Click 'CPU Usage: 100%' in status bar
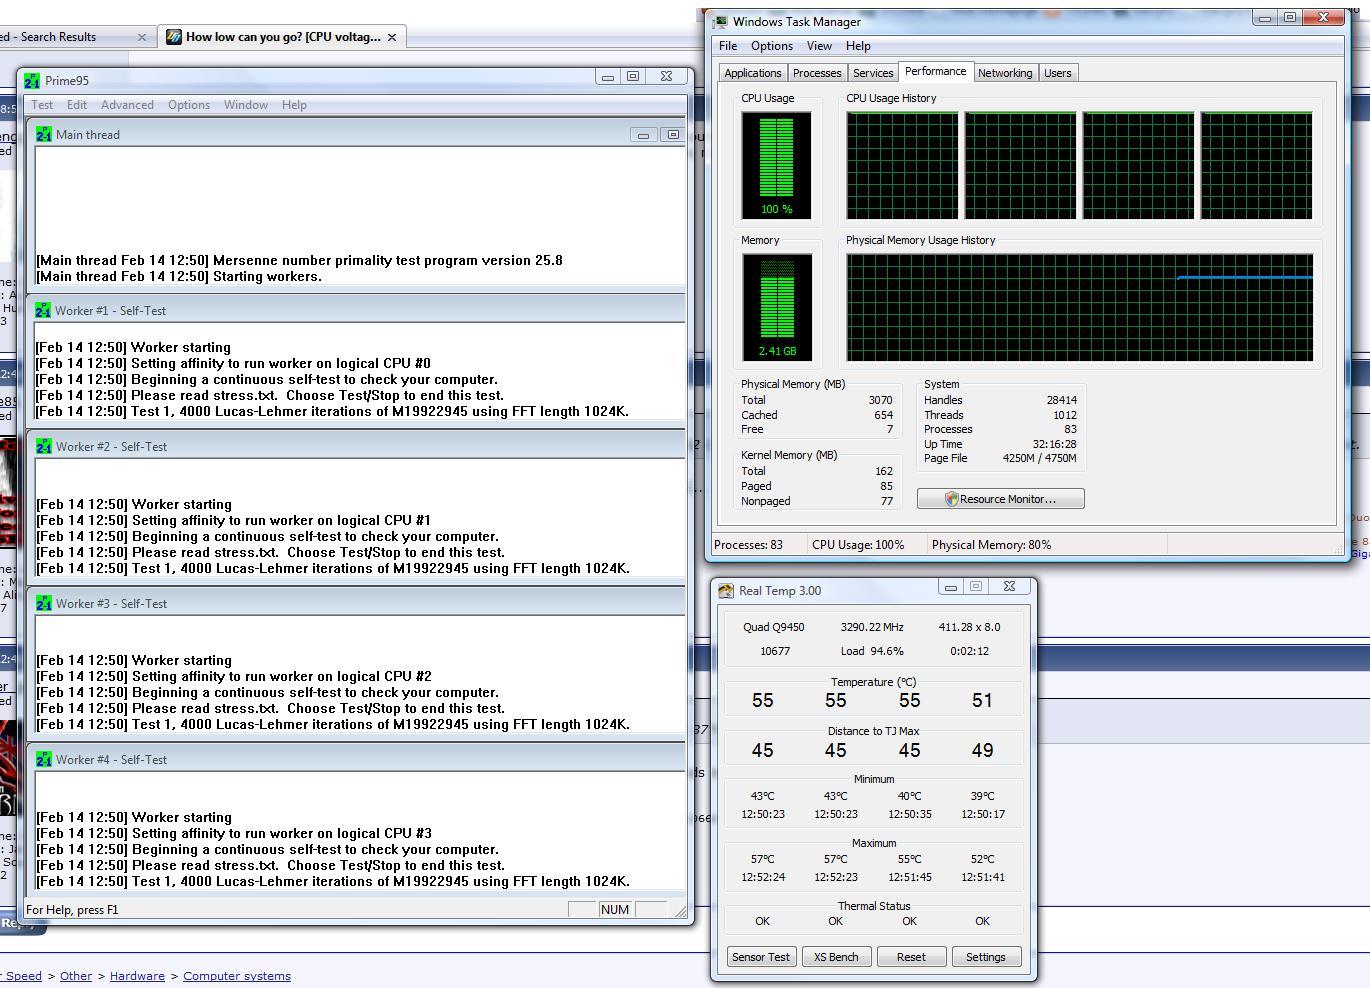This screenshot has width=1370, height=988. point(858,545)
